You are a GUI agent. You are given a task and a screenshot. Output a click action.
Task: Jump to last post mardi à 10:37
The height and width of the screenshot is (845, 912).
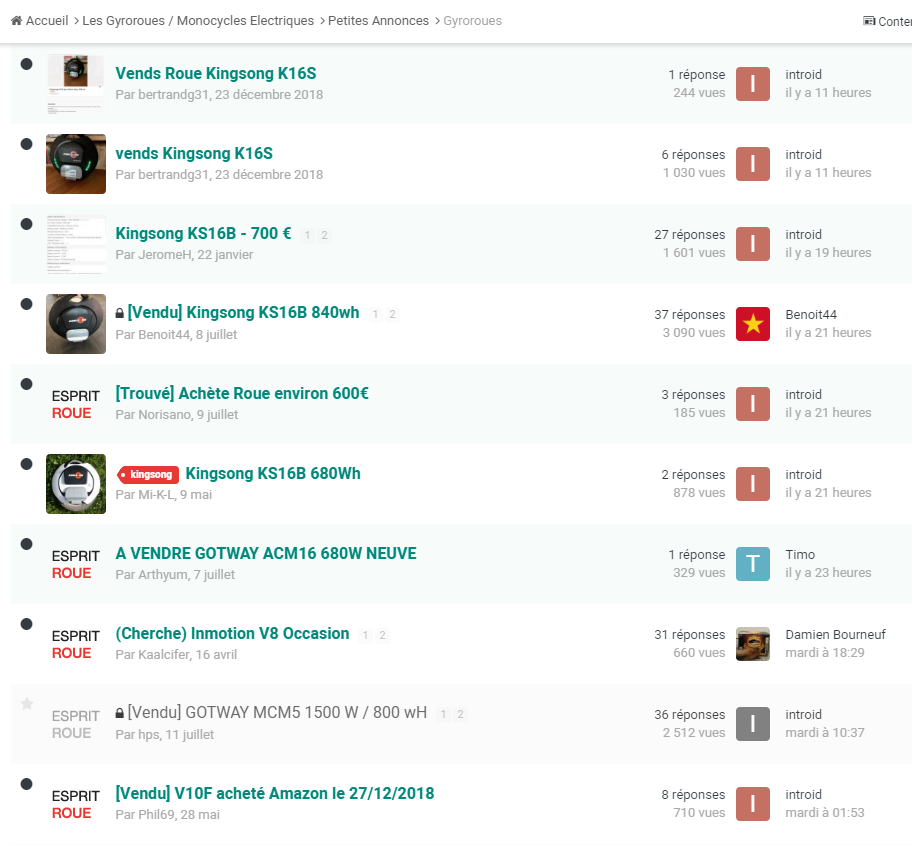(825, 733)
